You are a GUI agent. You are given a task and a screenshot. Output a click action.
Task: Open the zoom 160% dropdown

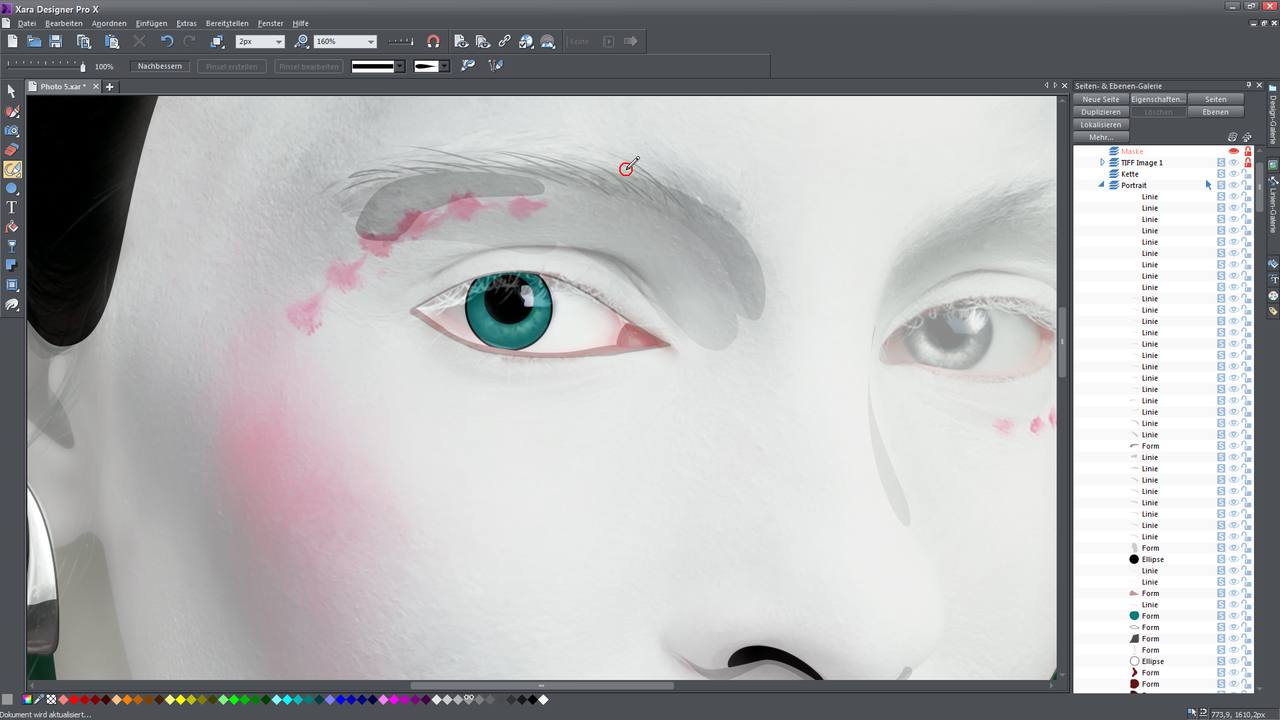pos(371,41)
